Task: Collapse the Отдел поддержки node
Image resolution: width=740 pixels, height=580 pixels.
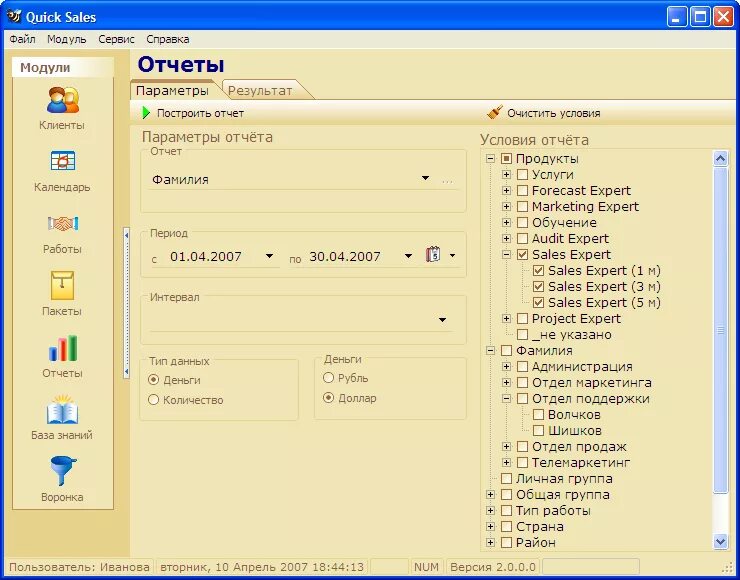Action: (x=506, y=399)
